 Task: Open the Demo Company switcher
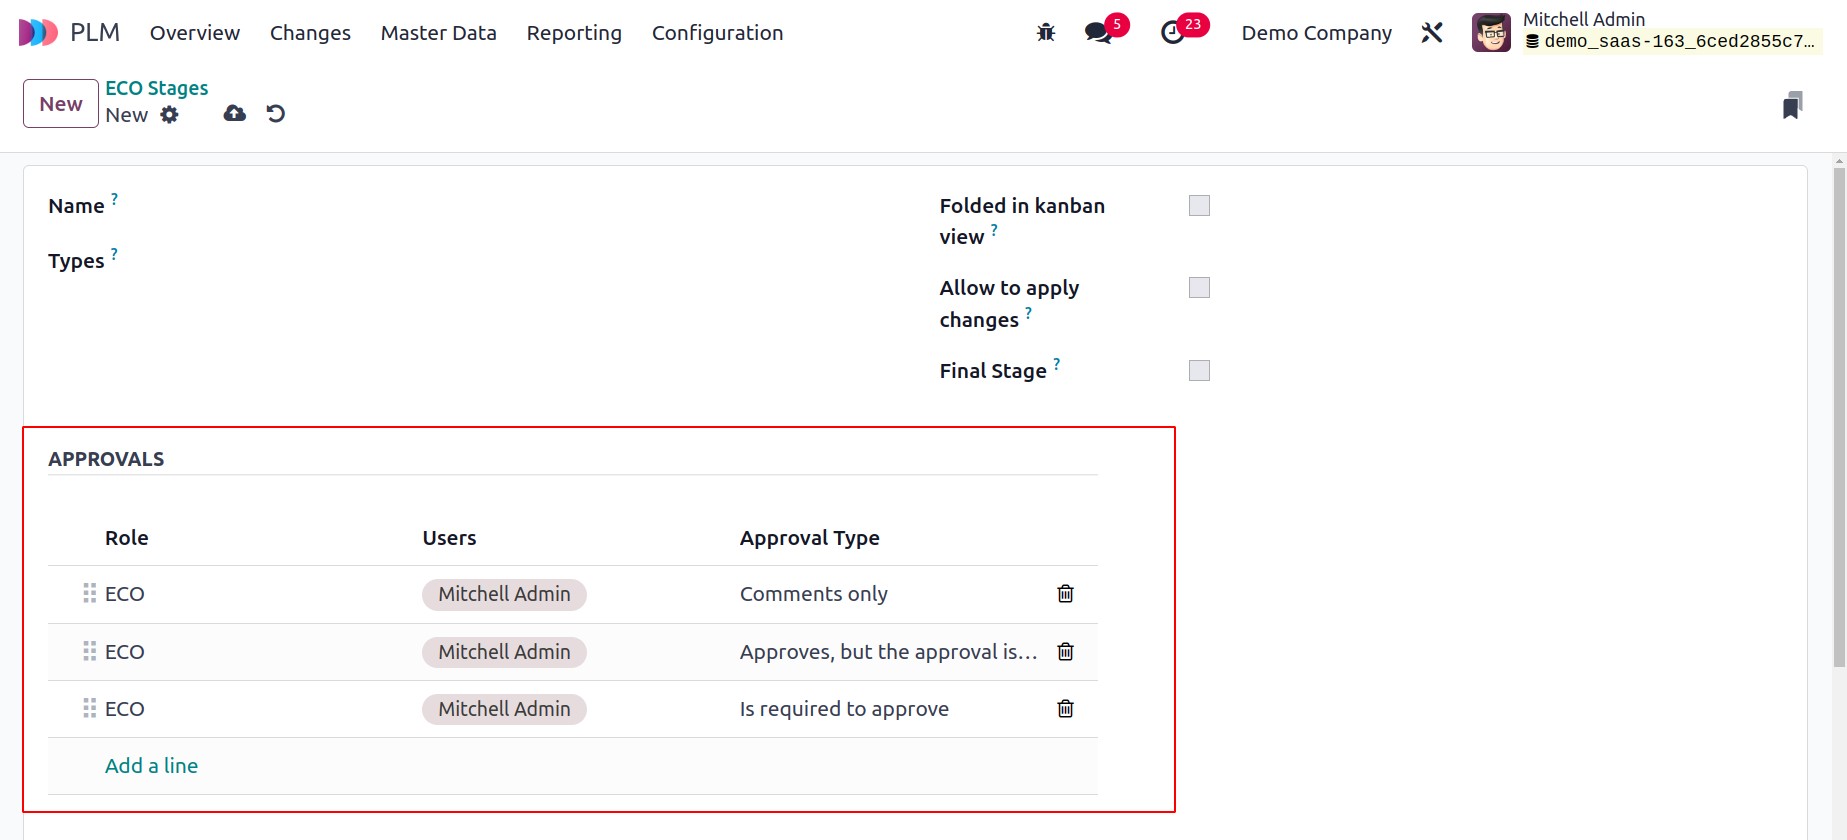coord(1316,33)
